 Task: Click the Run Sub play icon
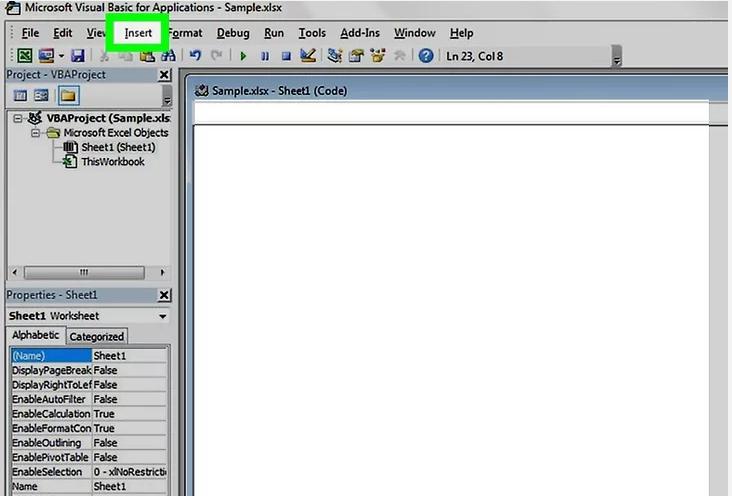[x=243, y=57]
